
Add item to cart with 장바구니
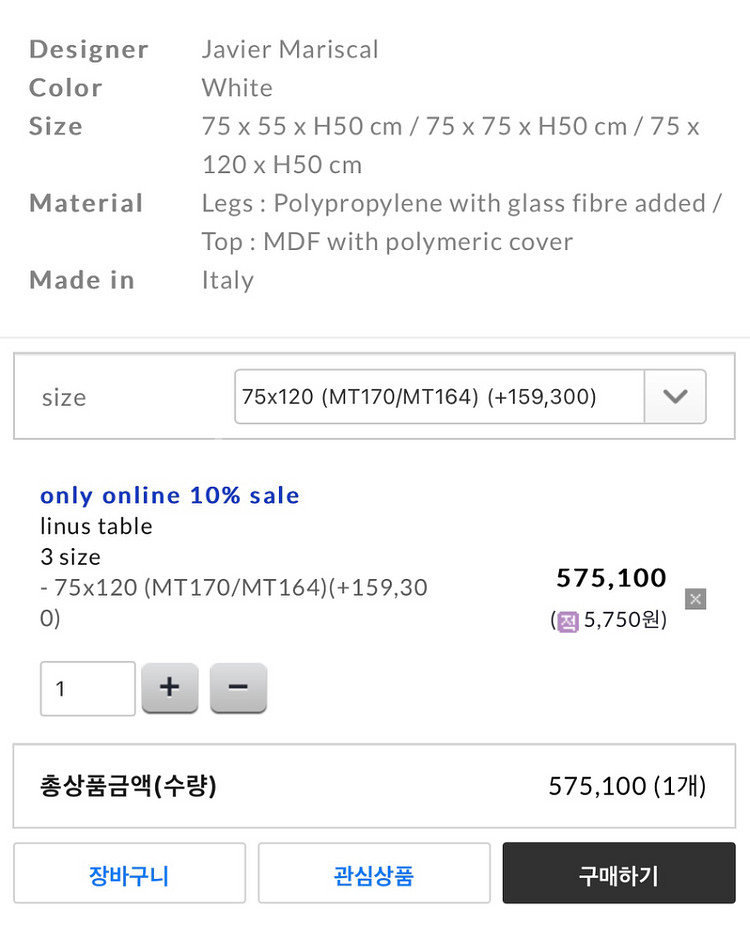pos(129,873)
